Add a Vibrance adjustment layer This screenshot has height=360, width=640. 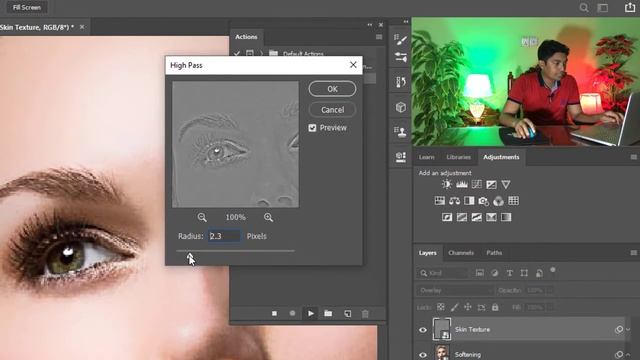pyautogui.click(x=506, y=184)
